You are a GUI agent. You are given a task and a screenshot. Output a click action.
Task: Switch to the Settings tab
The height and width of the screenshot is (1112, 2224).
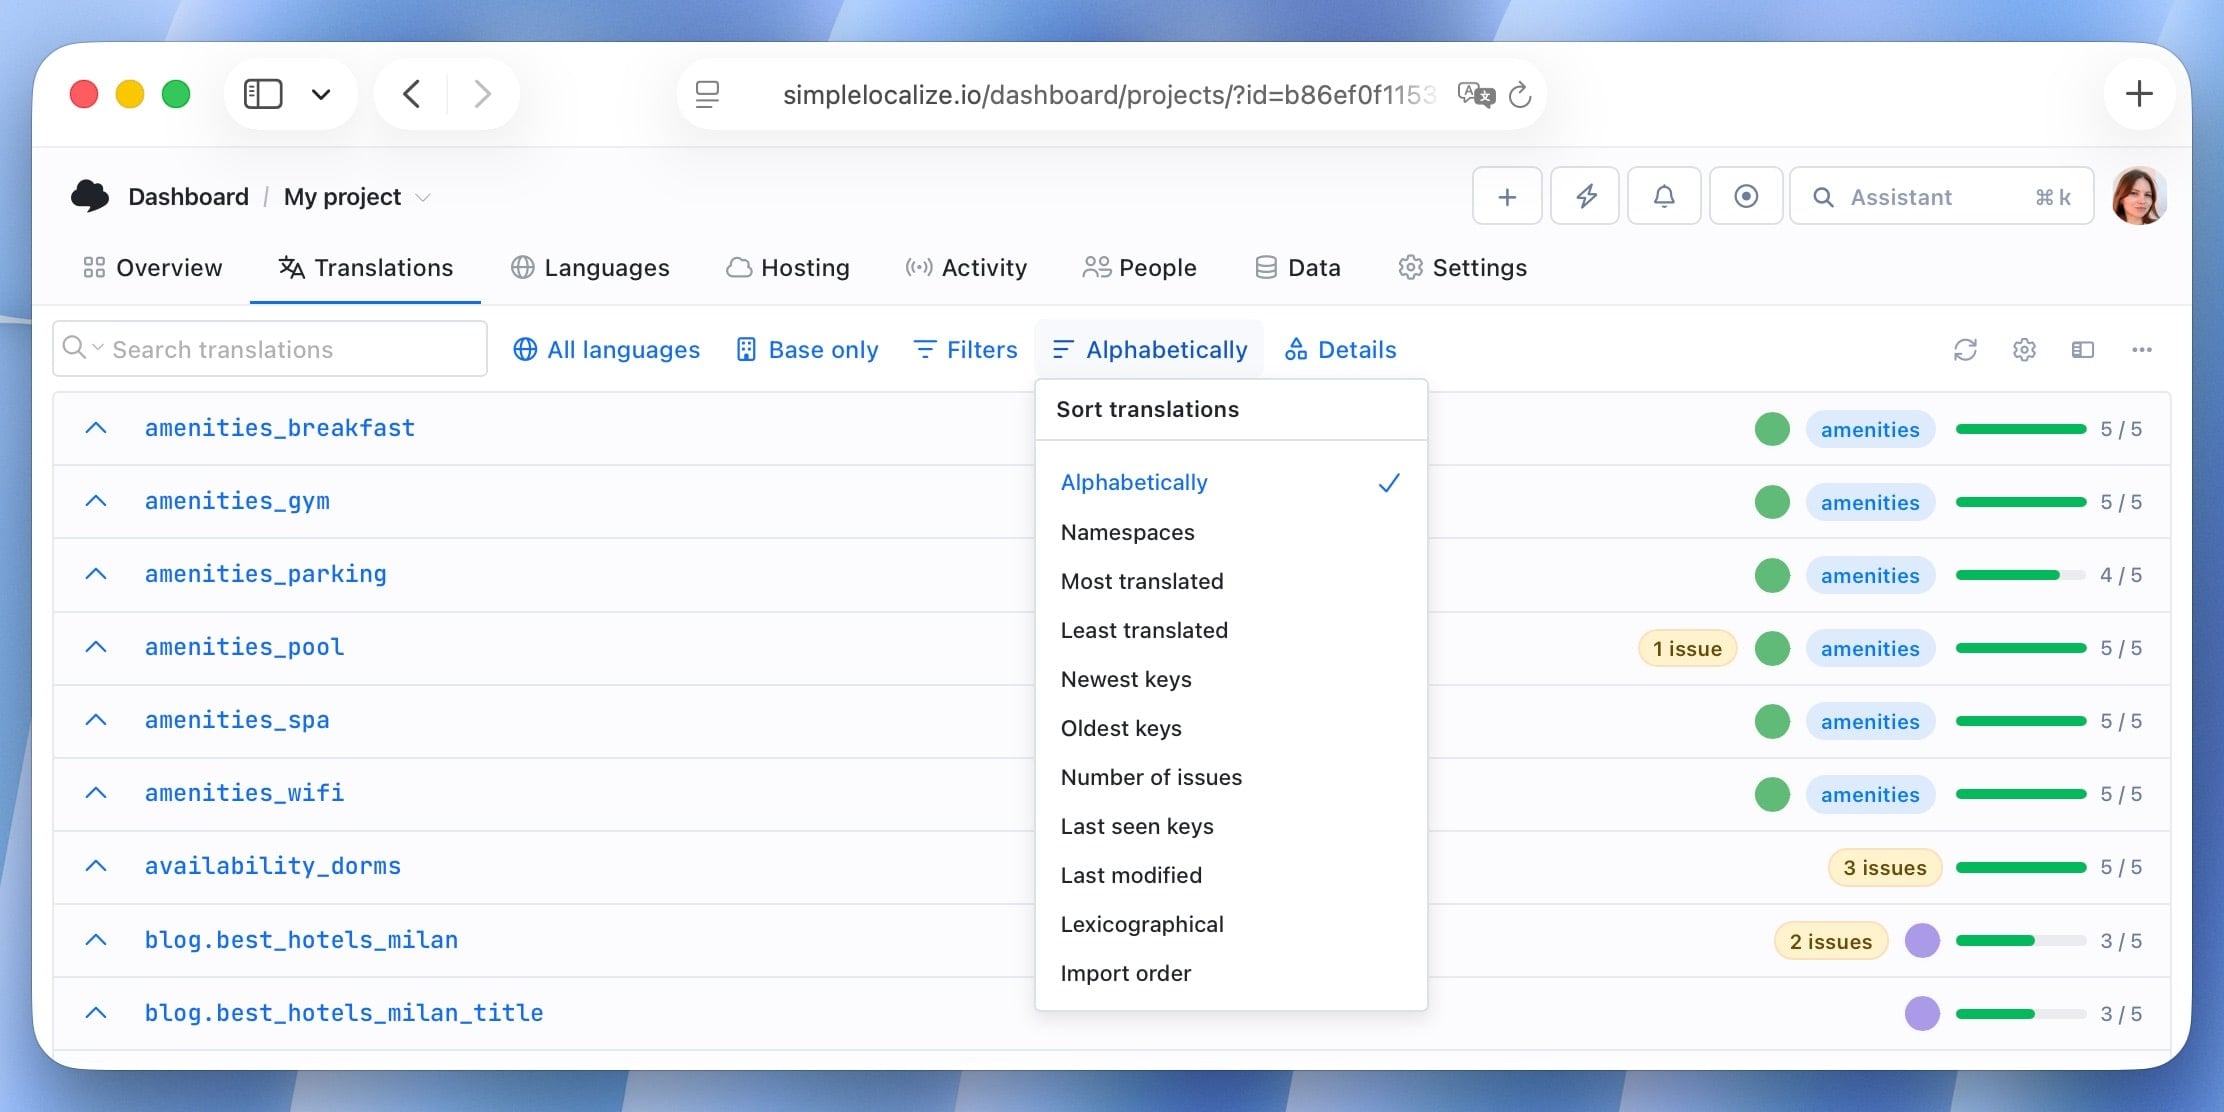click(1462, 268)
